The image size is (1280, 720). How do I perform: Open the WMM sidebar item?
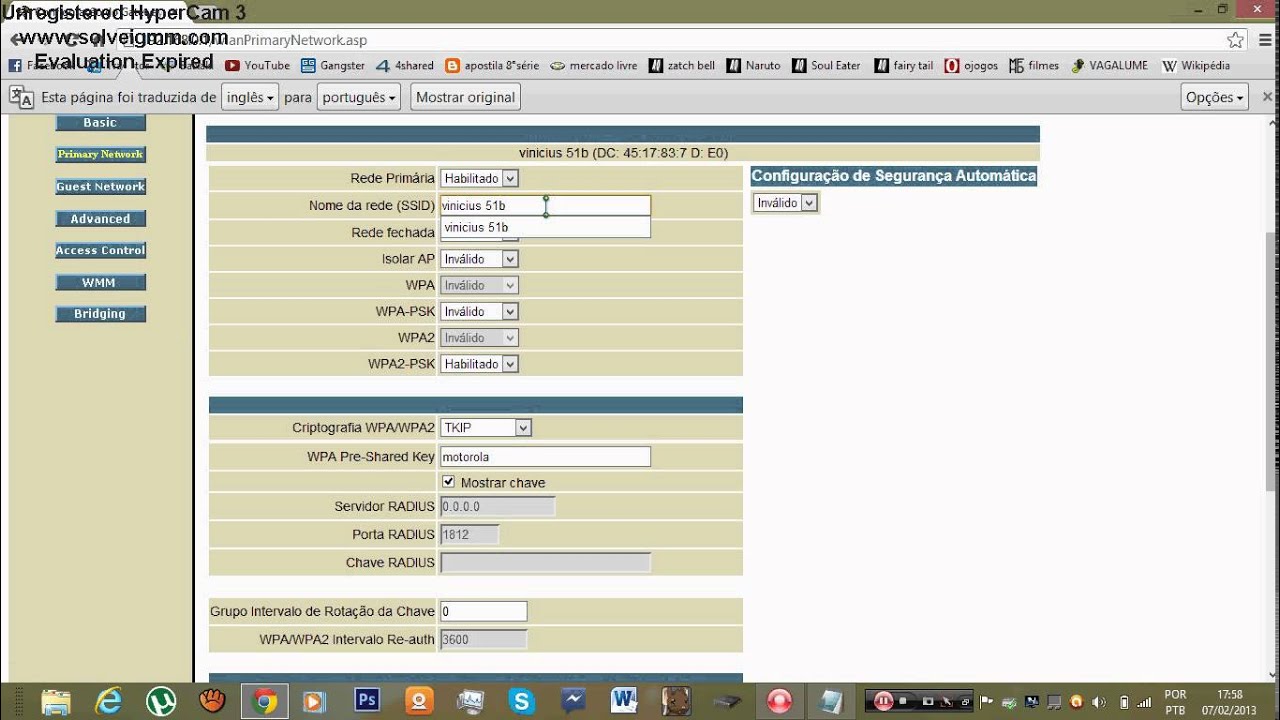(100, 283)
